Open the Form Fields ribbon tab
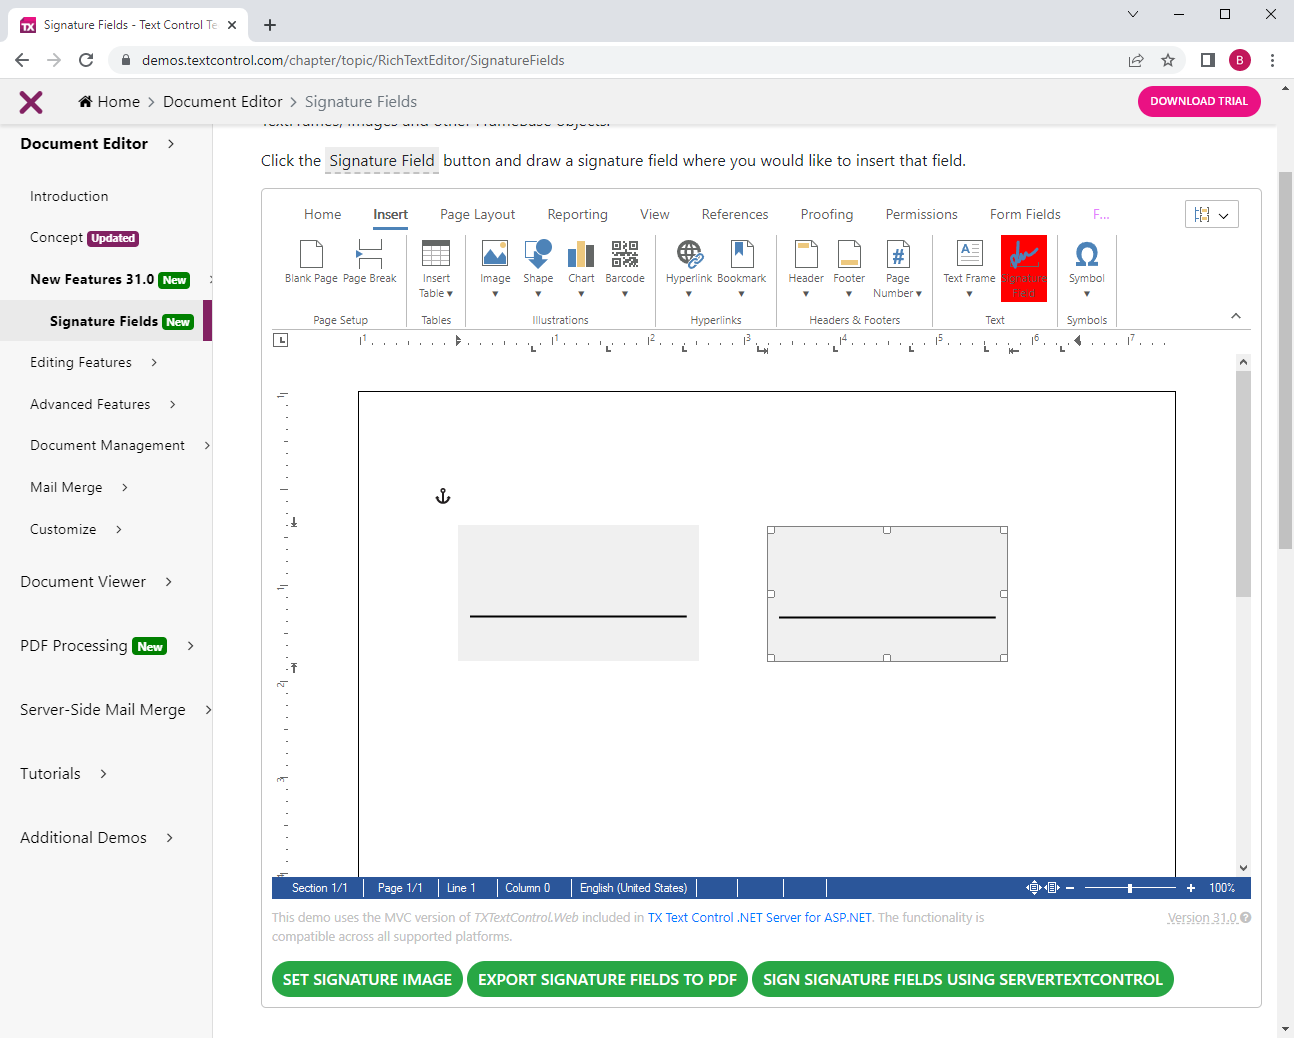The image size is (1294, 1038). pyautogui.click(x=1025, y=214)
